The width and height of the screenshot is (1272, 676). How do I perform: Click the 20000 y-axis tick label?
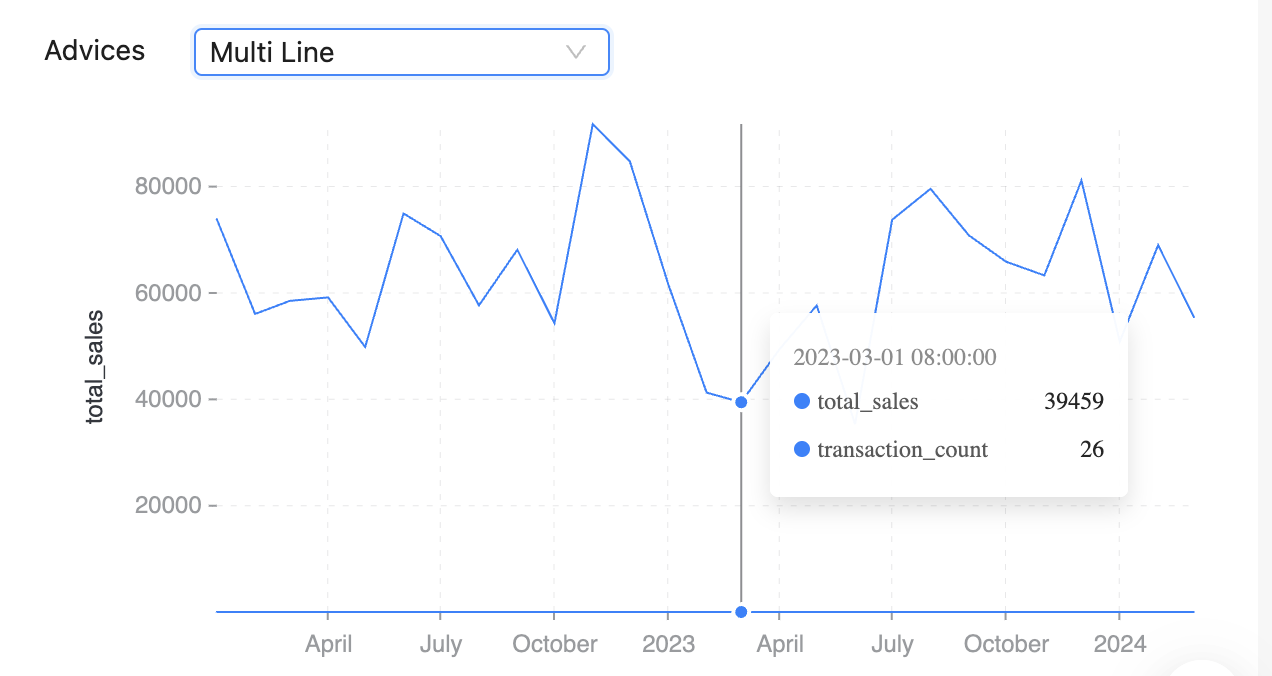(168, 506)
